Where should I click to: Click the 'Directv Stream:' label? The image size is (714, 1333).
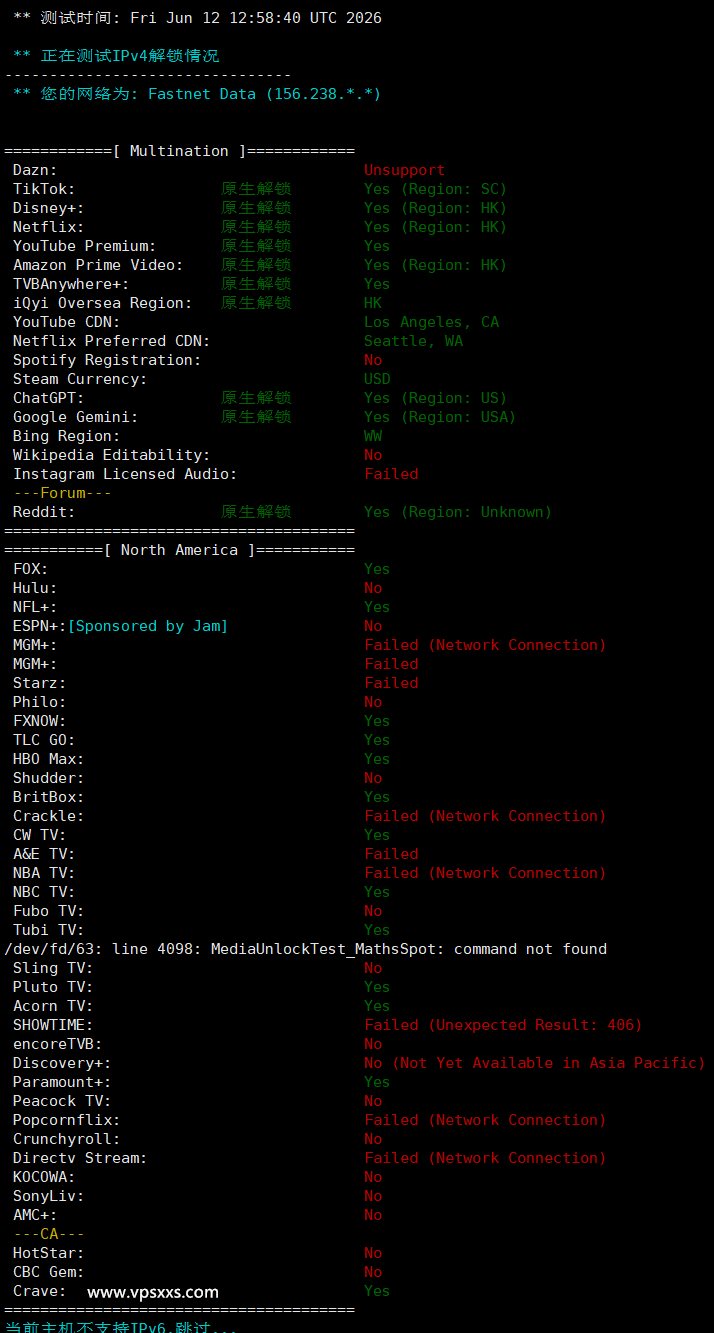(80, 1158)
